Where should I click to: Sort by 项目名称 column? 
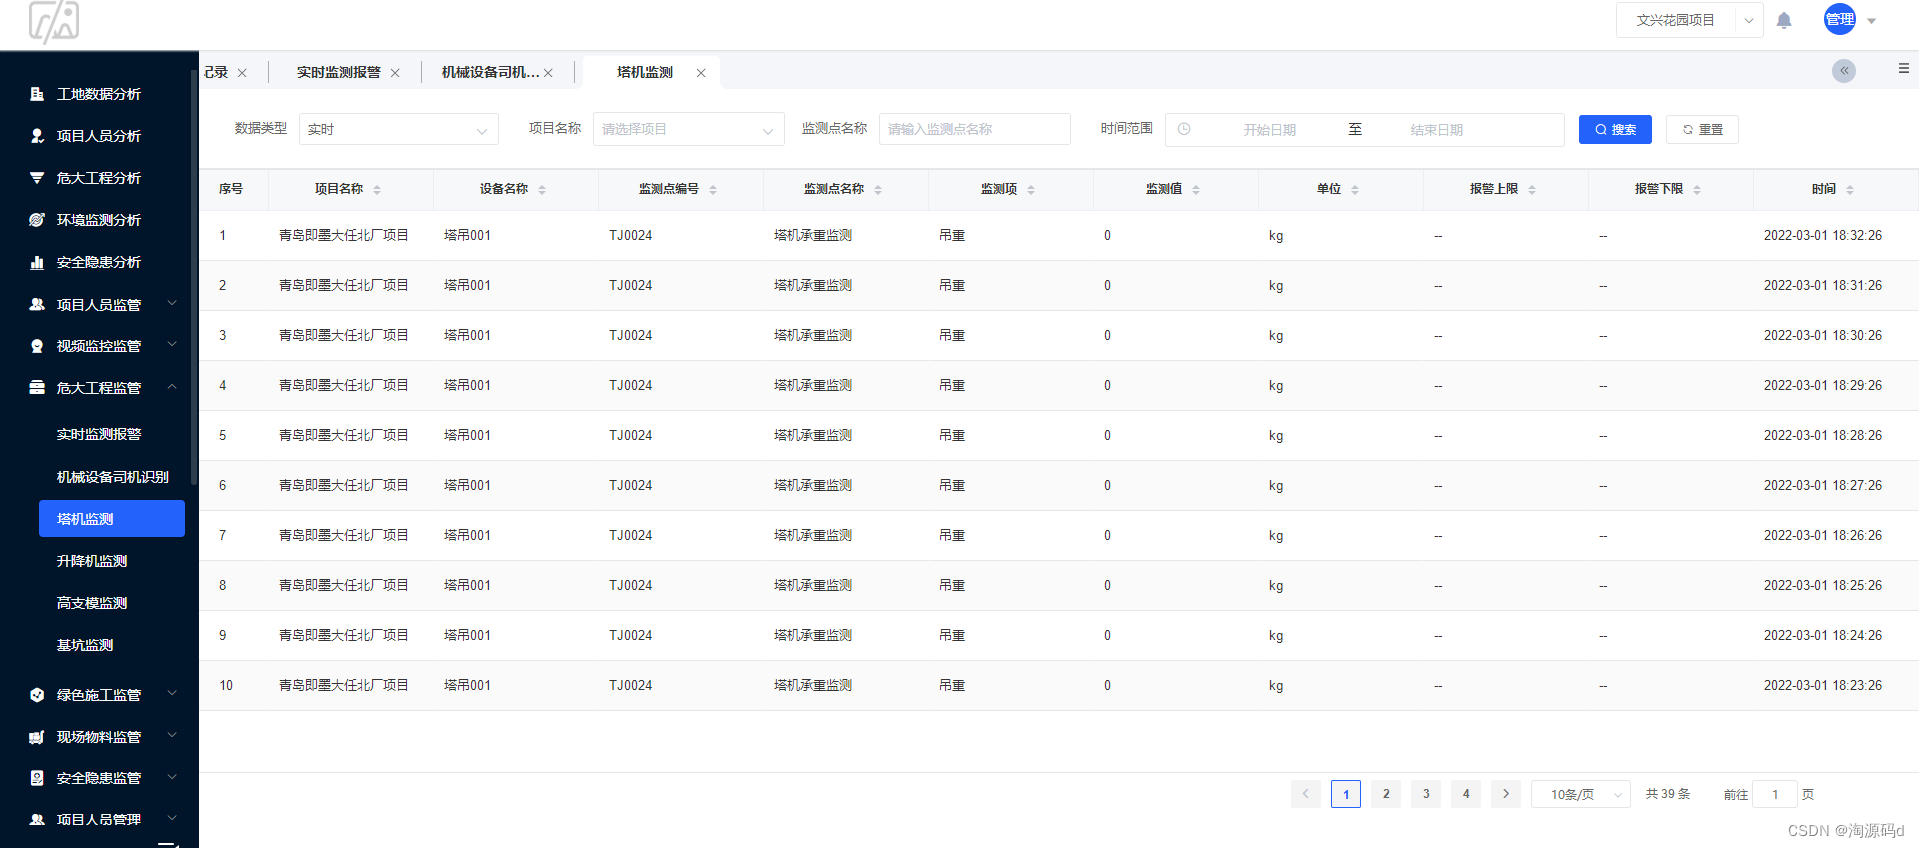[377, 189]
